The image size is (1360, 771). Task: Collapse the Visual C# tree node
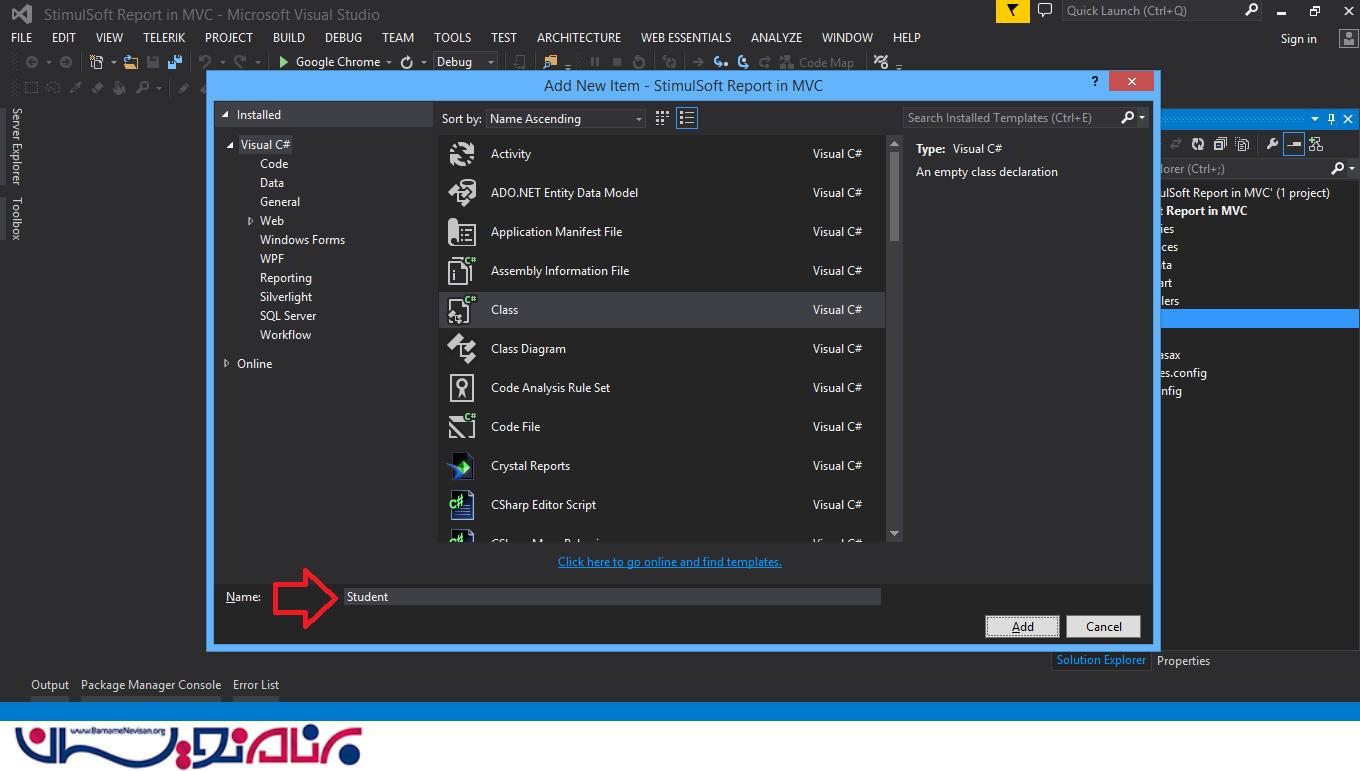click(229, 145)
